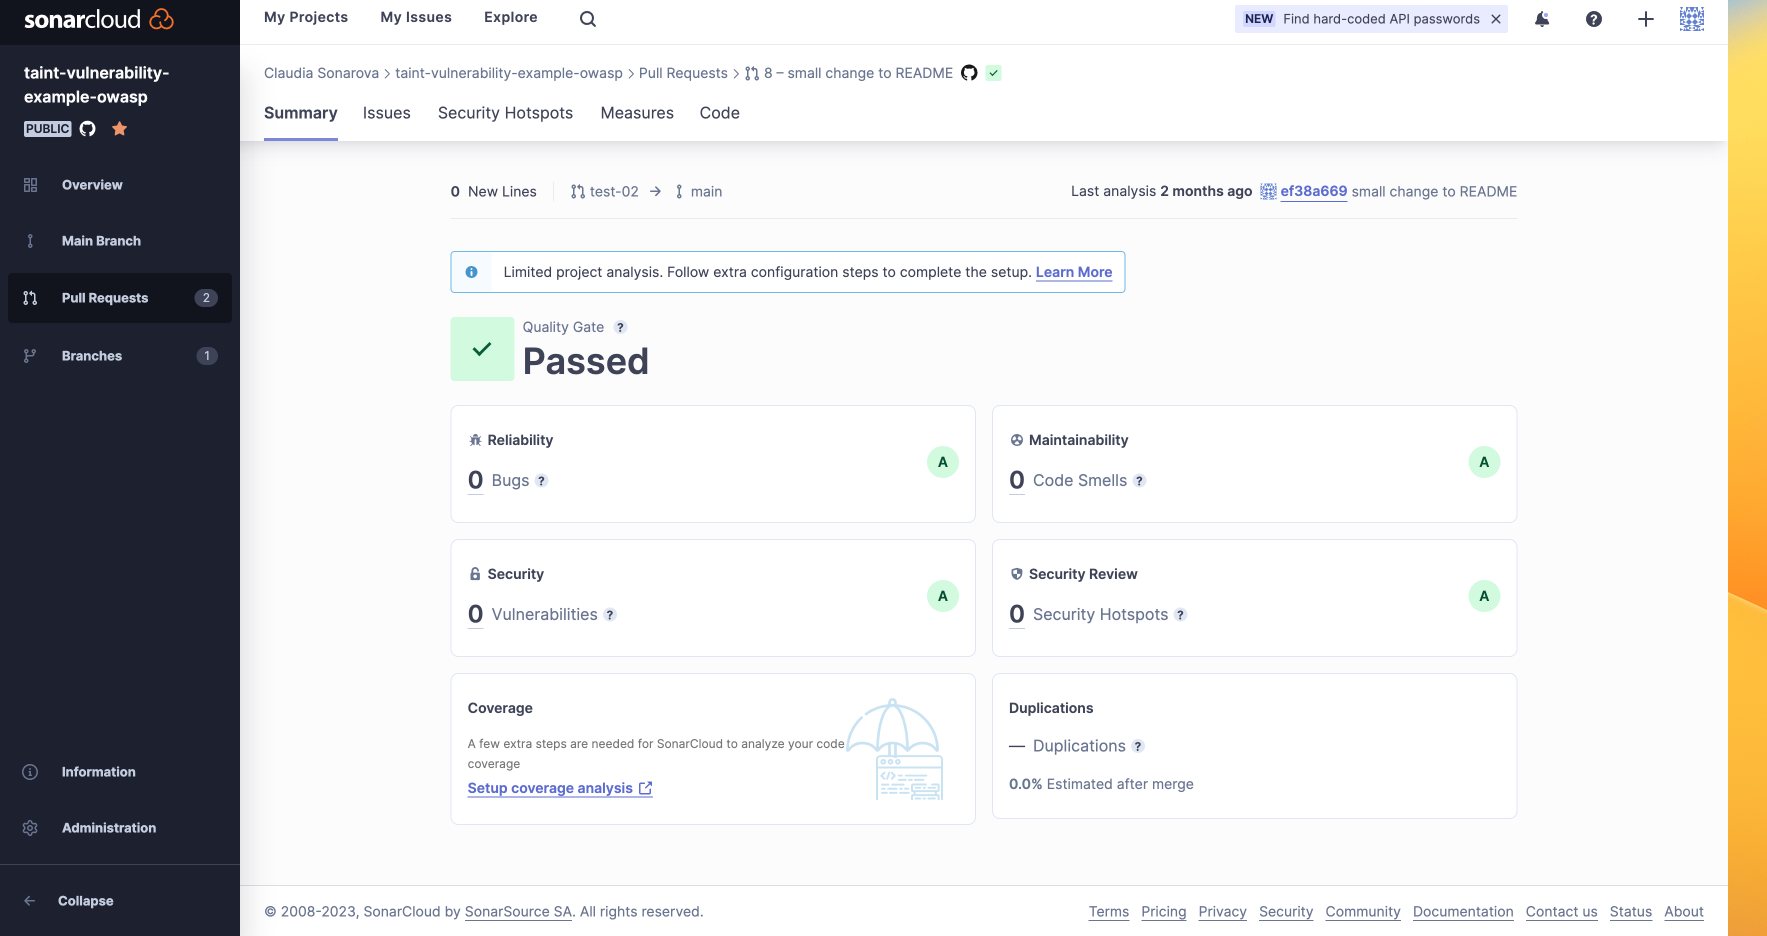Open the user avatar menu
Image resolution: width=1767 pixels, height=936 pixels.
pyautogui.click(x=1692, y=19)
